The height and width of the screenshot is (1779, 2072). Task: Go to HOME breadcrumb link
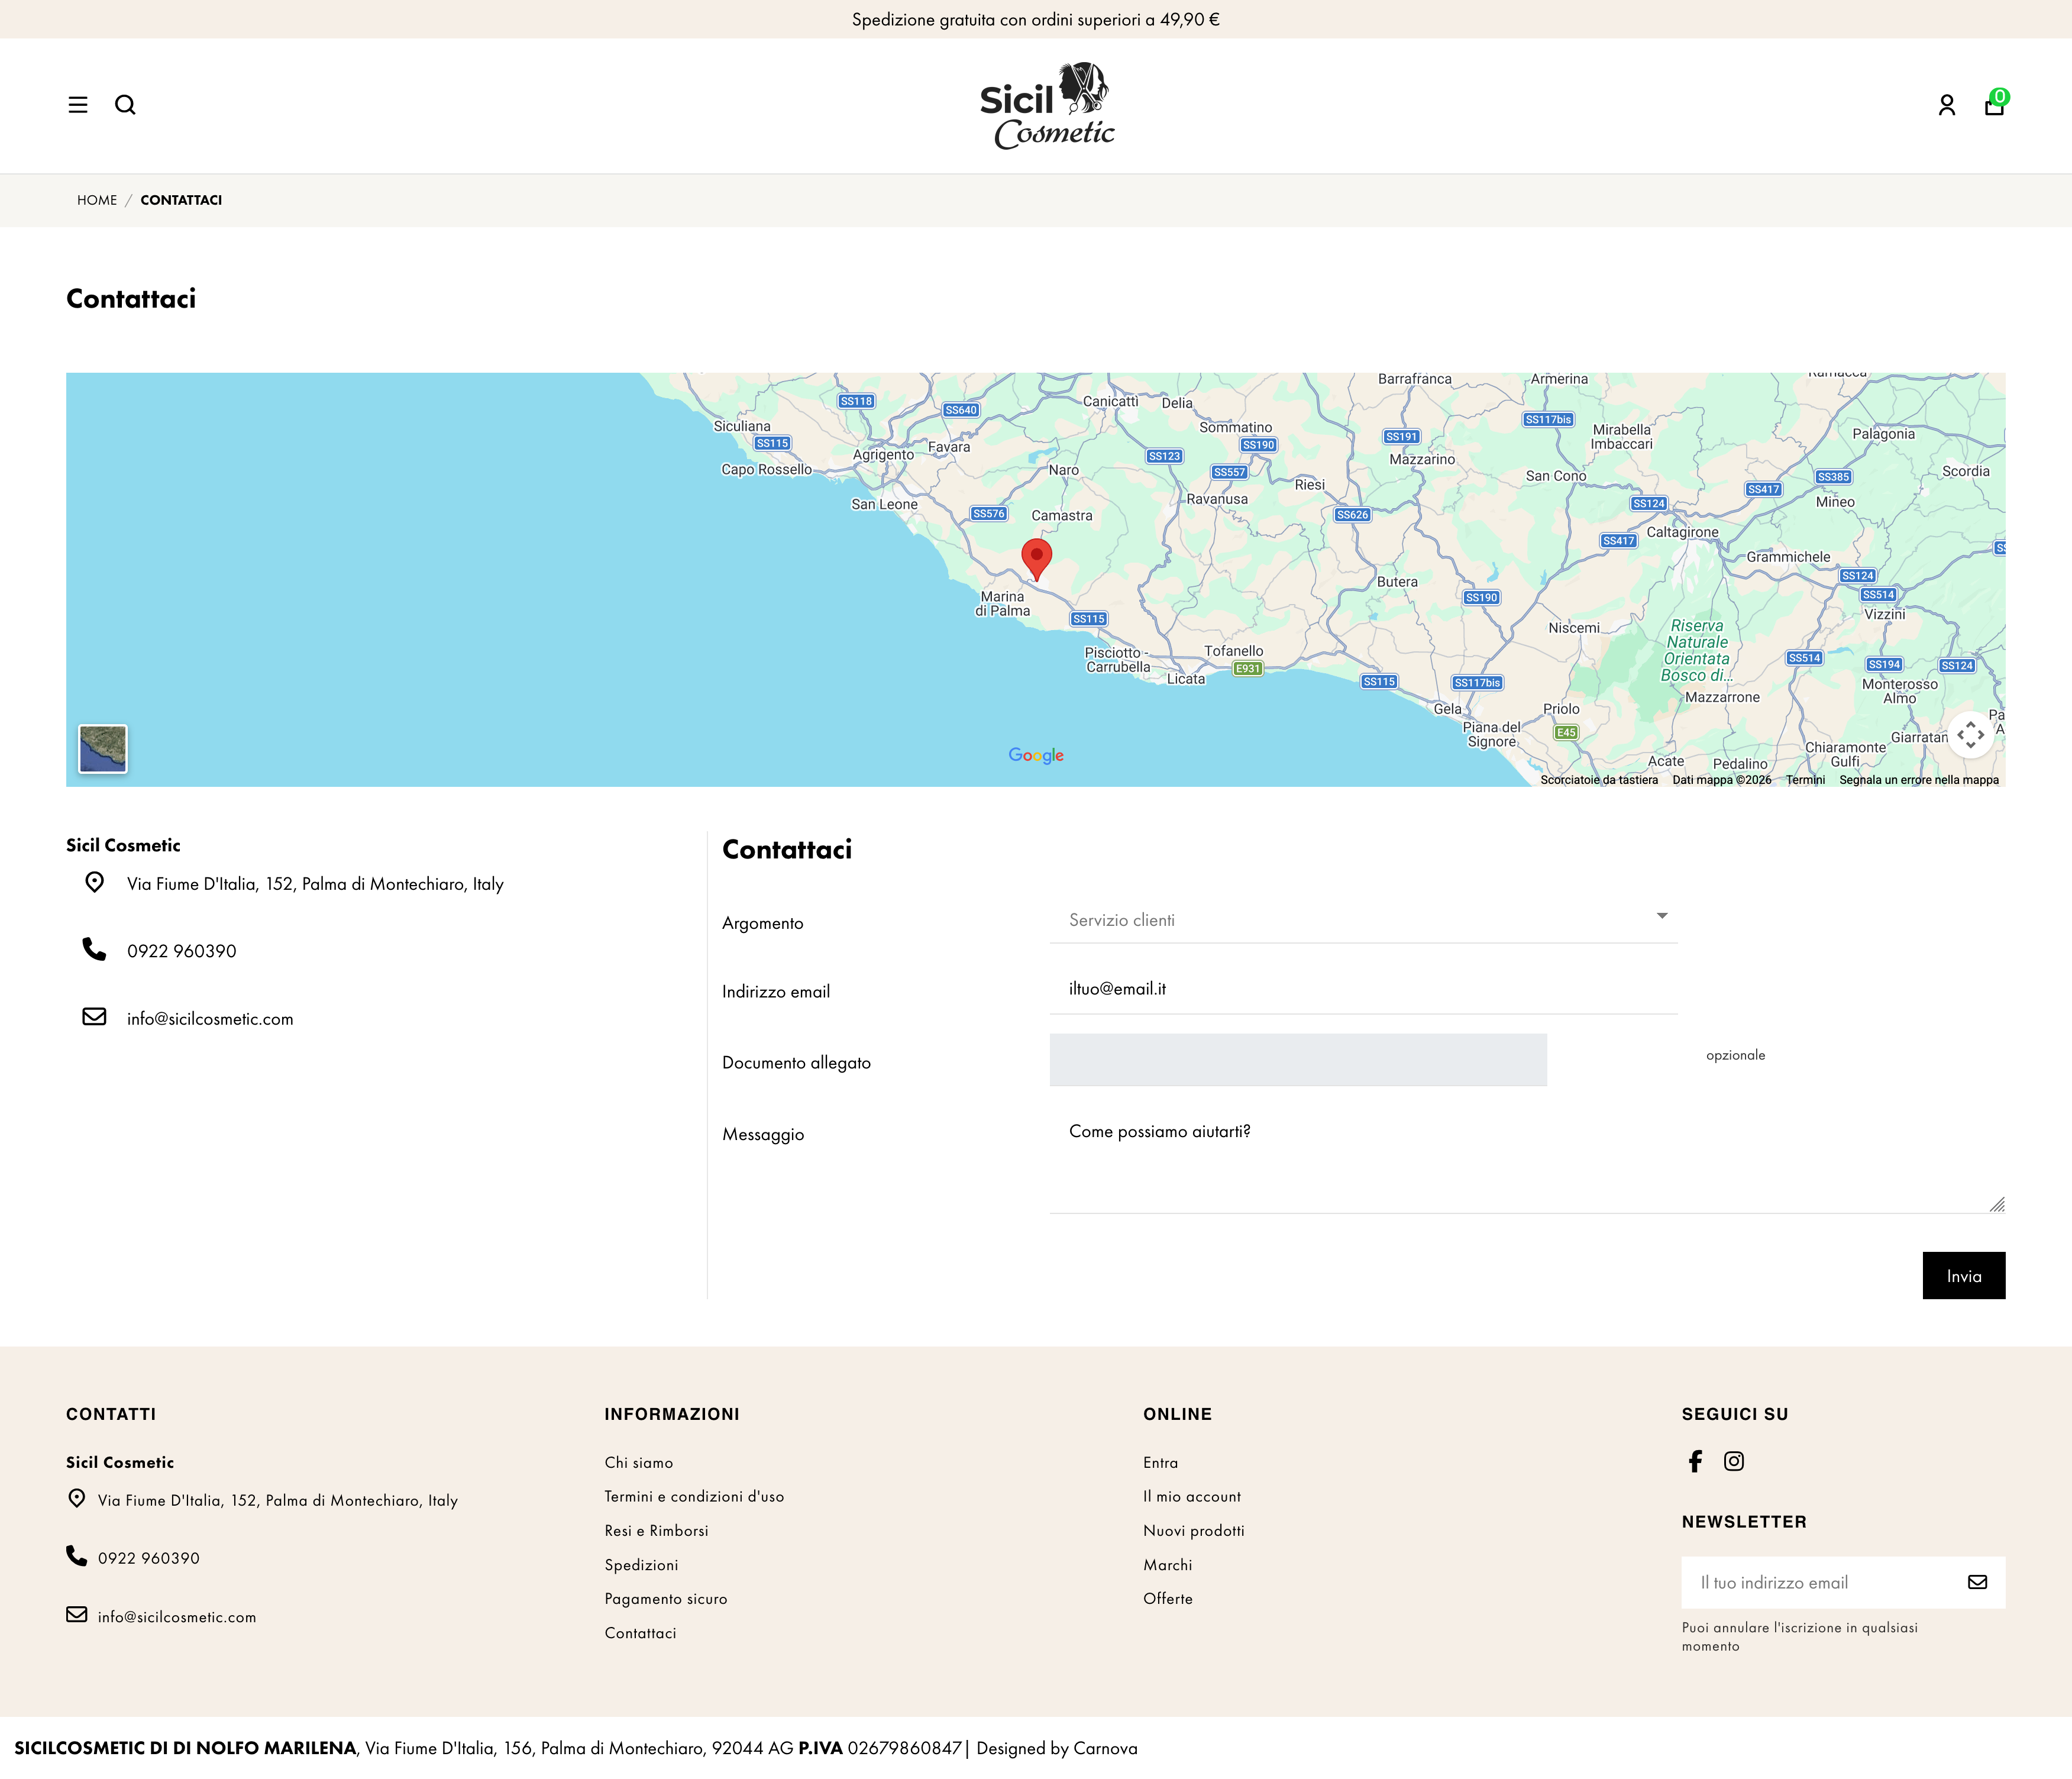(97, 200)
